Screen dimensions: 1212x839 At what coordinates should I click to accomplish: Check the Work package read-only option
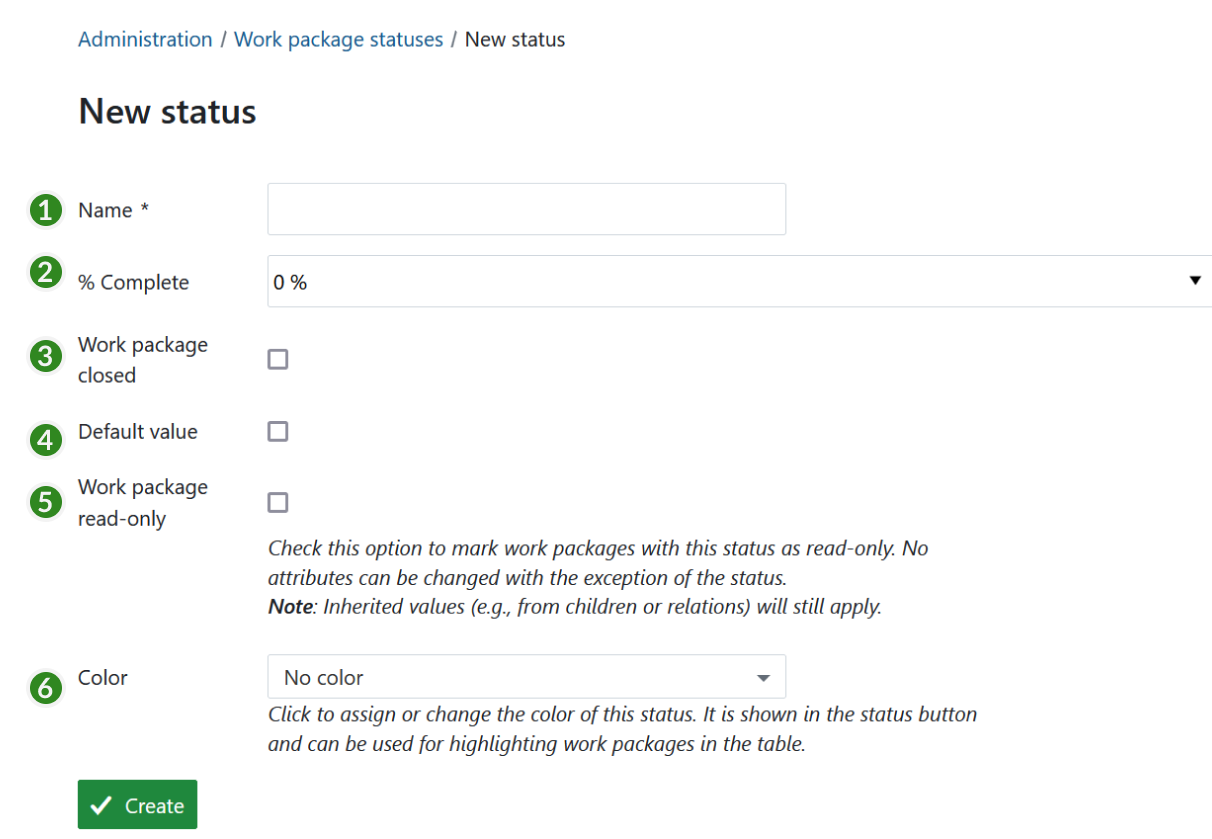point(278,502)
